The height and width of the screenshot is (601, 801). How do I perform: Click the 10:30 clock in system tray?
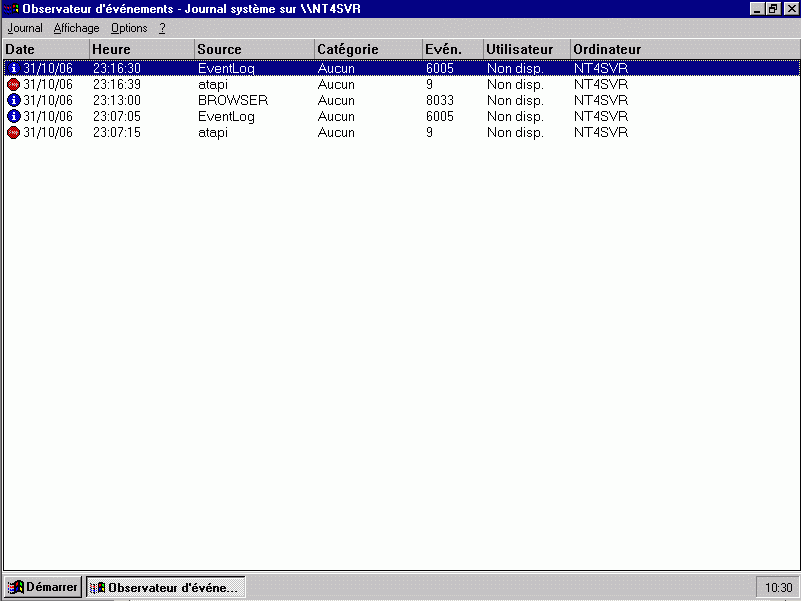(x=778, y=588)
